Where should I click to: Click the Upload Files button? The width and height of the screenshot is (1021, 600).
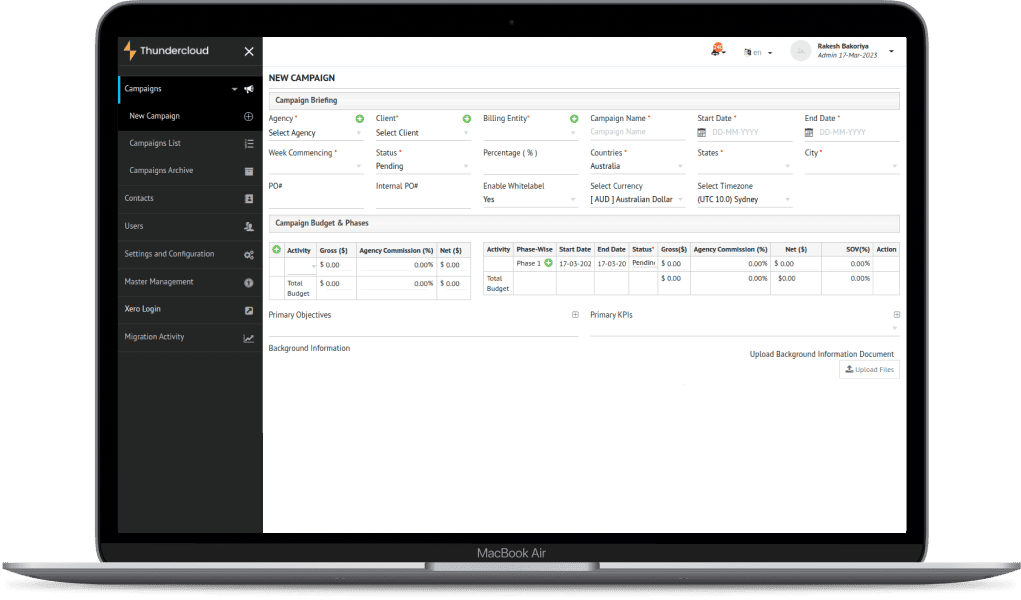pyautogui.click(x=869, y=370)
